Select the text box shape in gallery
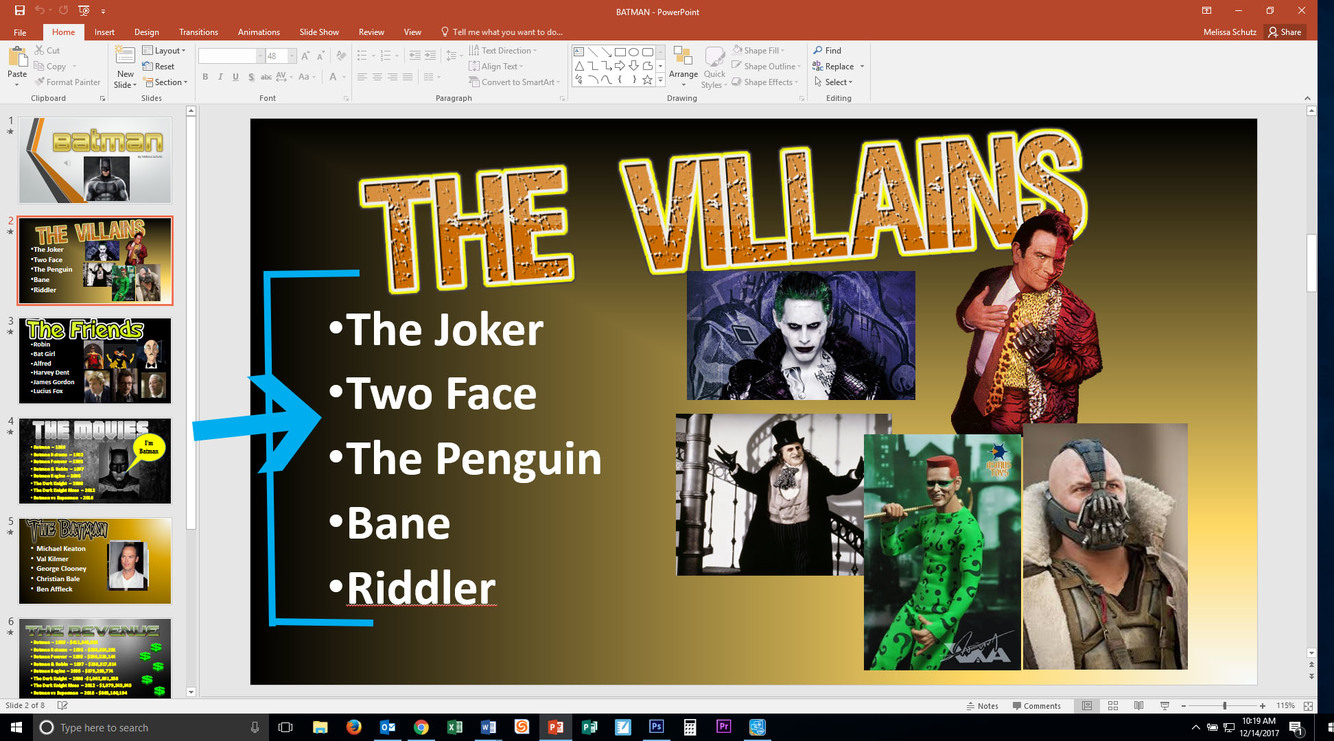The width and height of the screenshot is (1334, 741). click(x=579, y=52)
